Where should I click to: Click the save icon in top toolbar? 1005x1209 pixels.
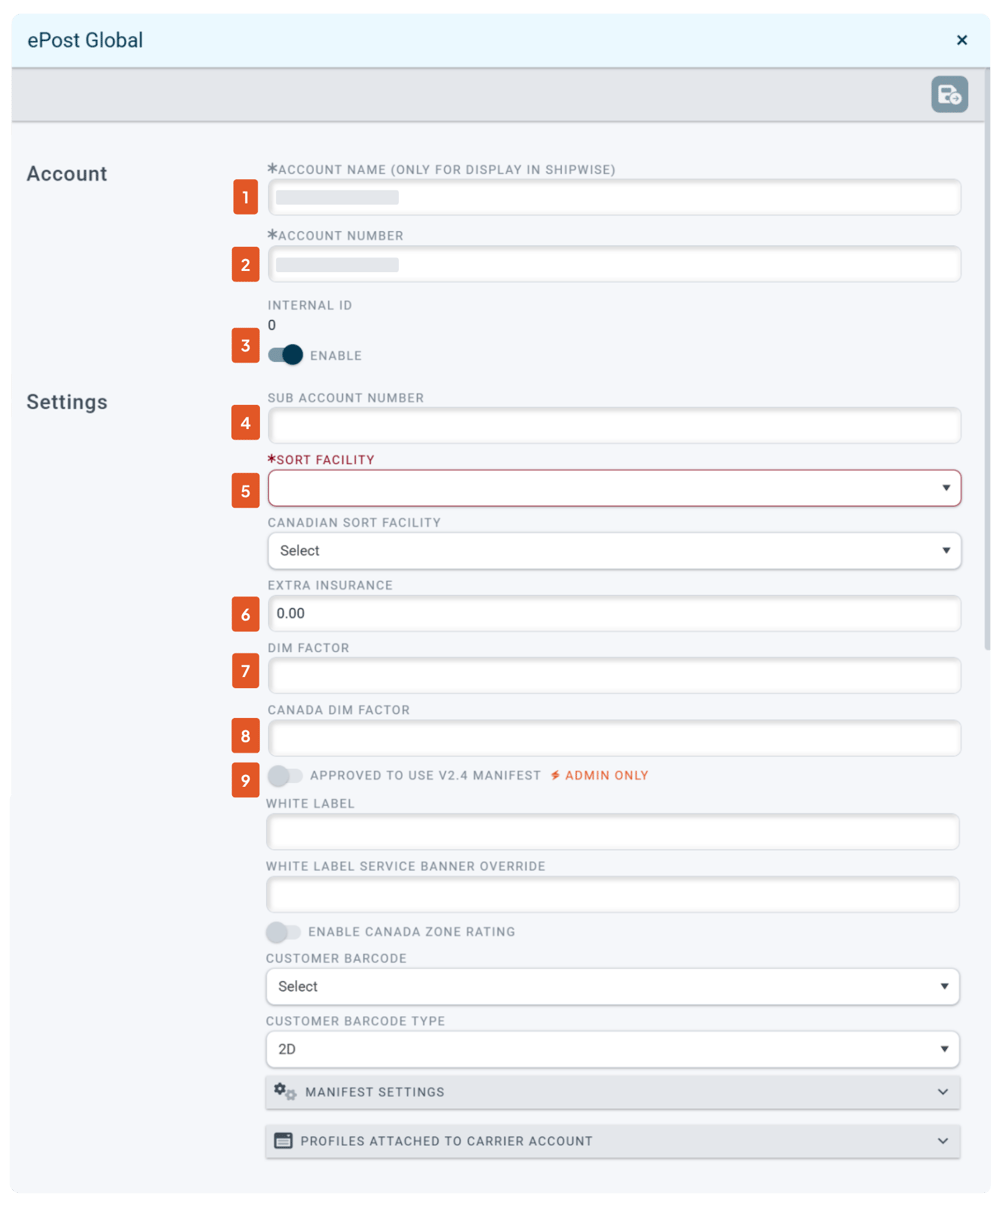click(949, 94)
